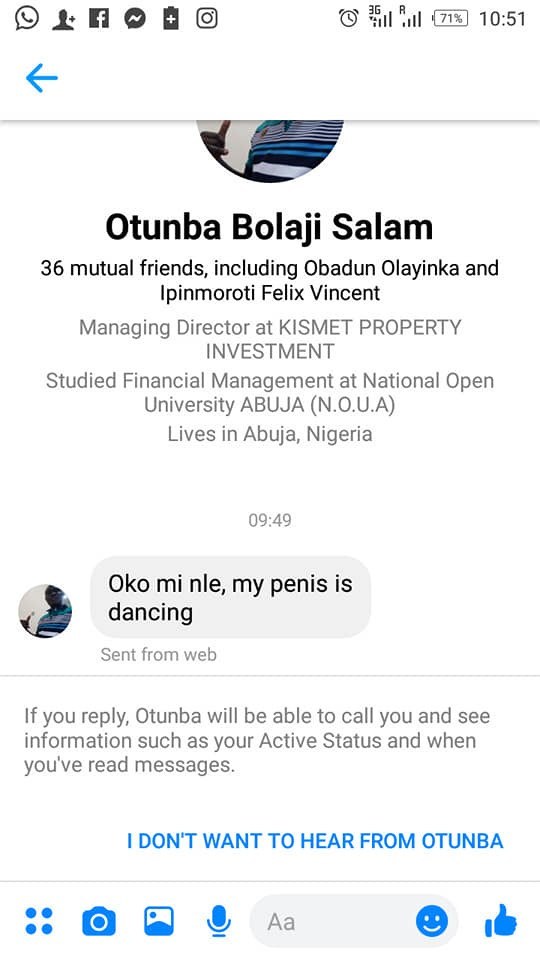Tap the Messenger notification icon in status bar

click(135, 19)
